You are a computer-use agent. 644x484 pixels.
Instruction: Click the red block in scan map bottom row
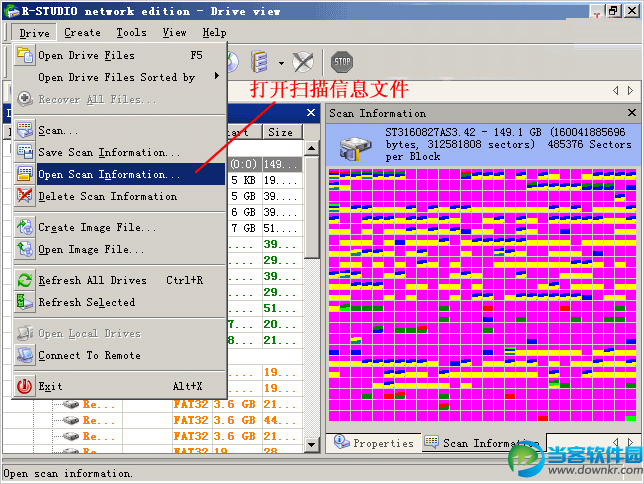point(543,418)
